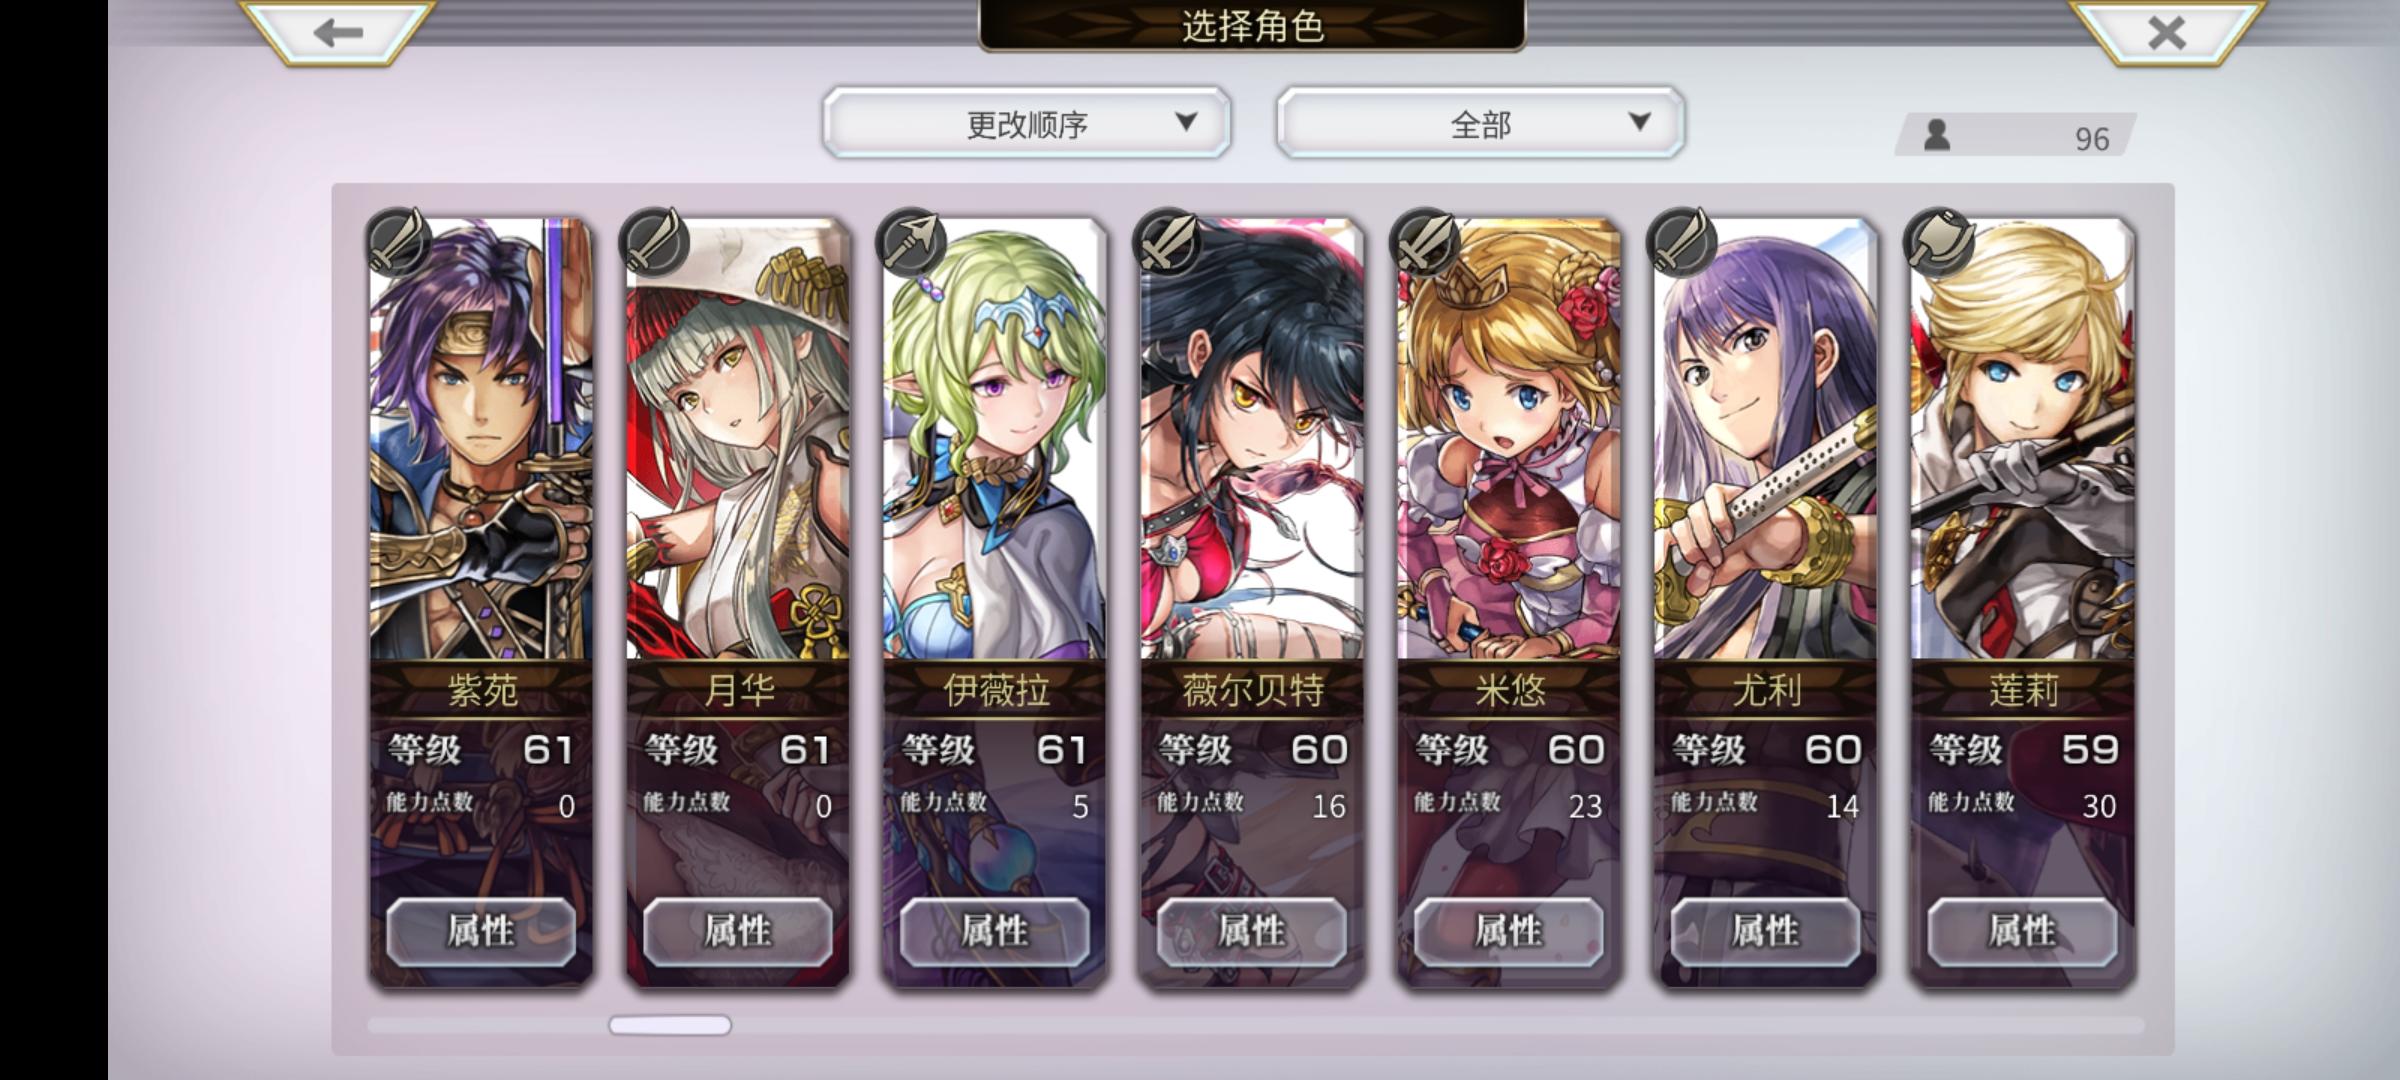Click the weapon icon on 米悠's card
The image size is (2400, 1080).
point(1425,242)
